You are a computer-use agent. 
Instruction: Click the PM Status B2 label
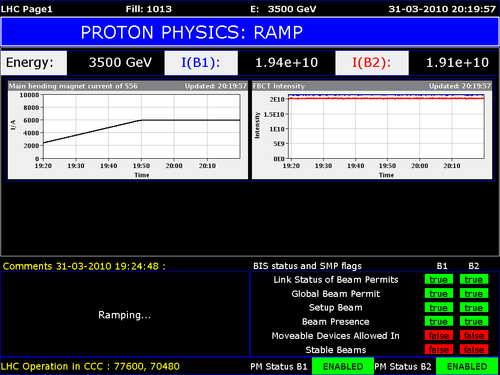(x=403, y=367)
